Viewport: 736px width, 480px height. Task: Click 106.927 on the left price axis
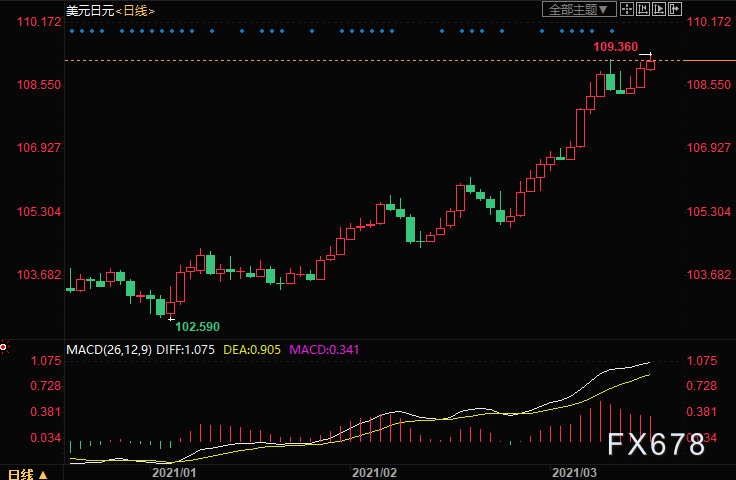pyautogui.click(x=39, y=147)
